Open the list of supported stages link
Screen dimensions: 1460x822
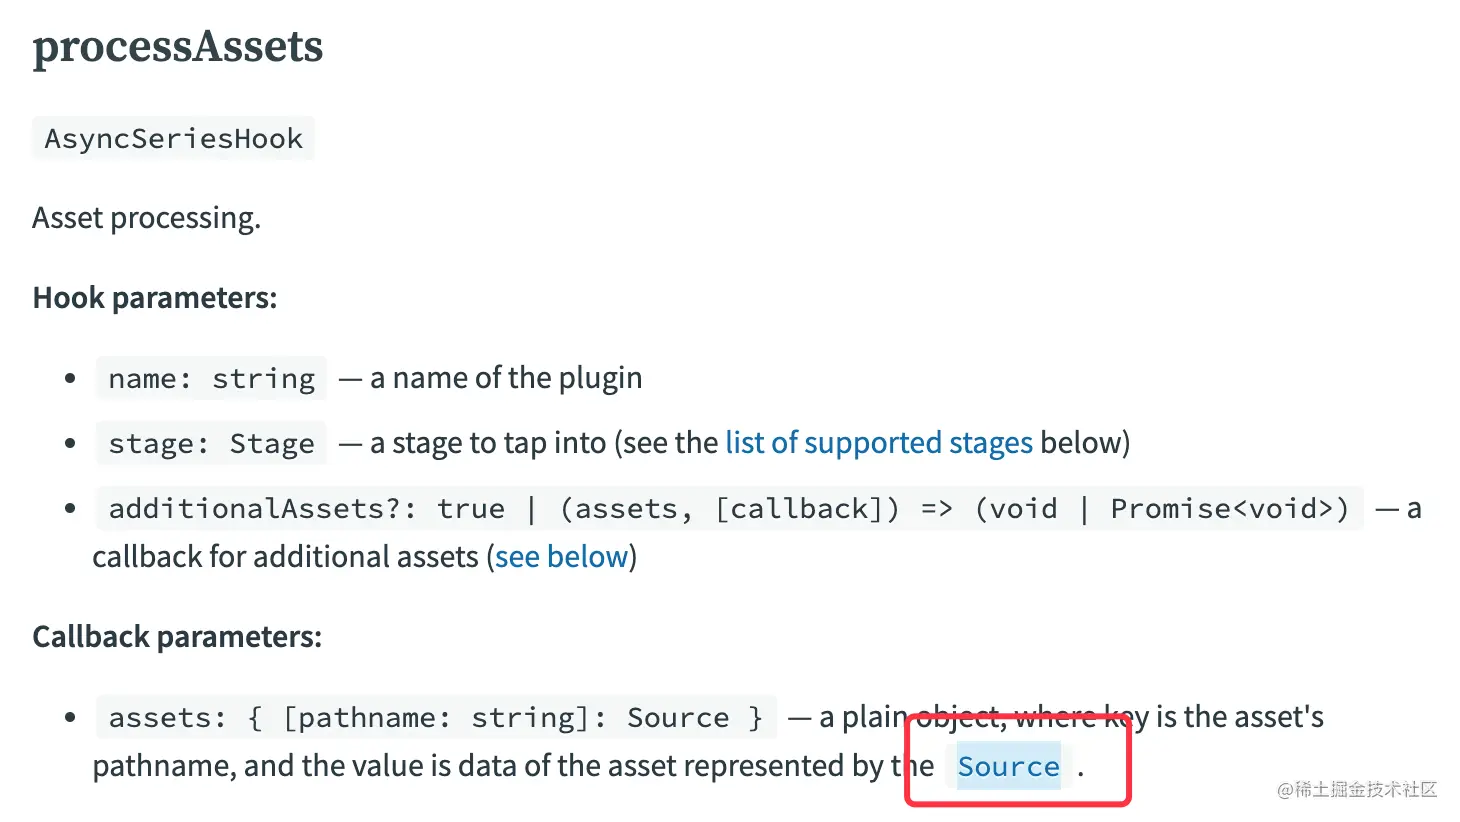[878, 443]
